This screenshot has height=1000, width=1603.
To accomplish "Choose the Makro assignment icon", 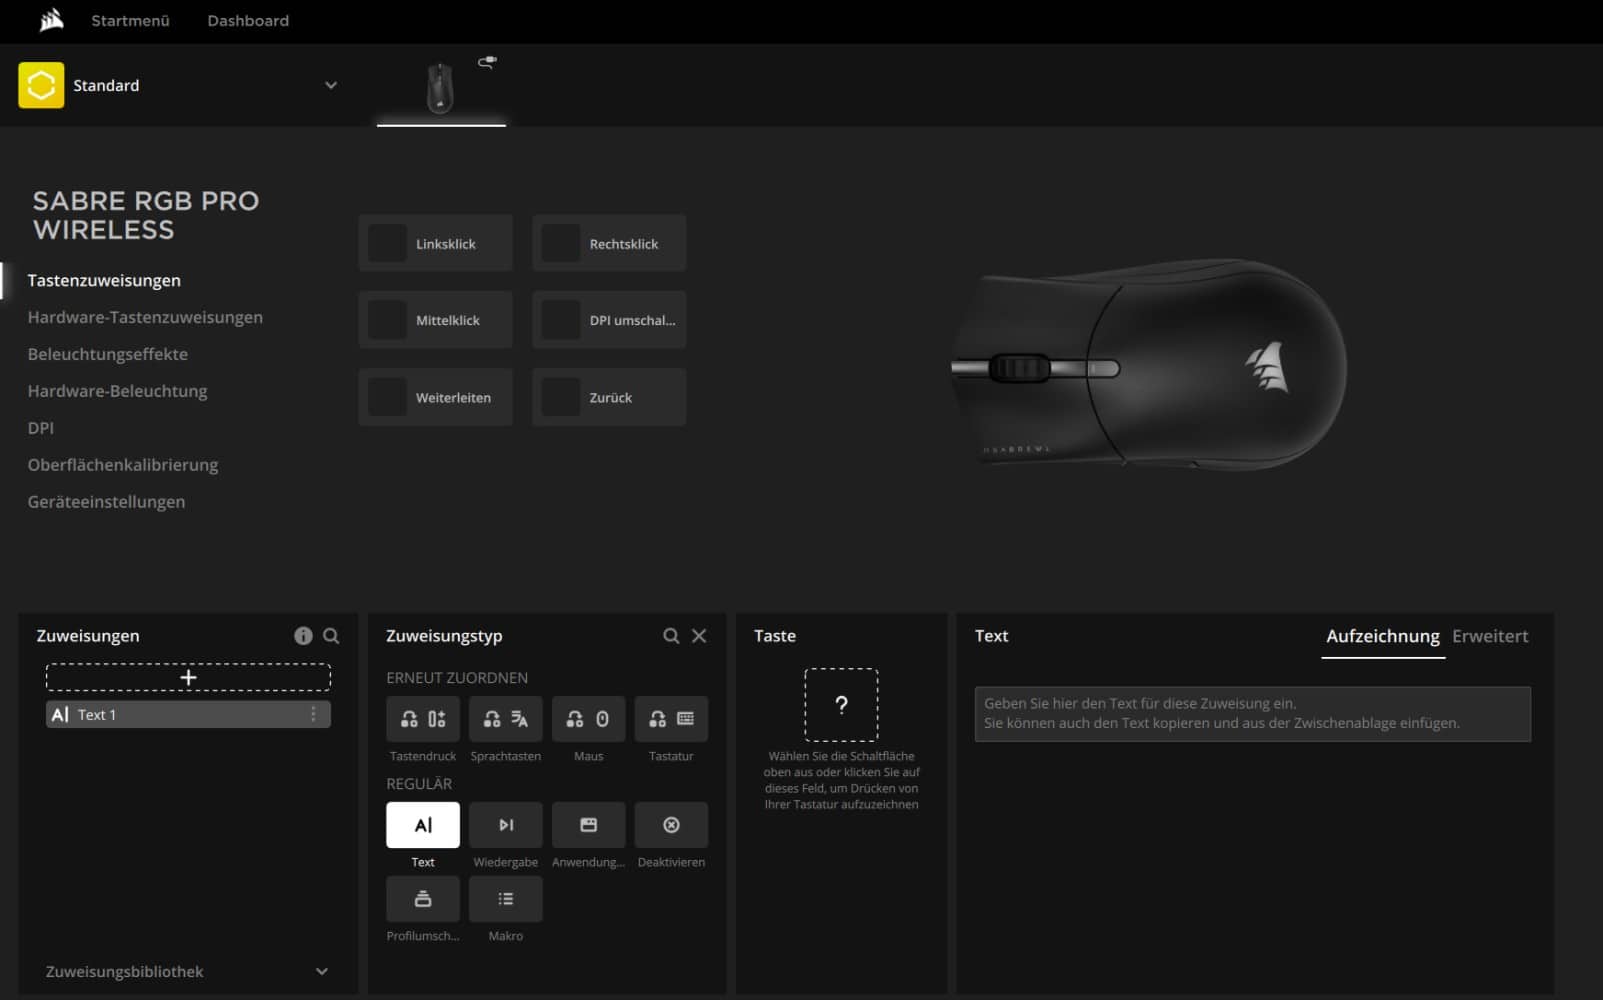I will (505, 899).
